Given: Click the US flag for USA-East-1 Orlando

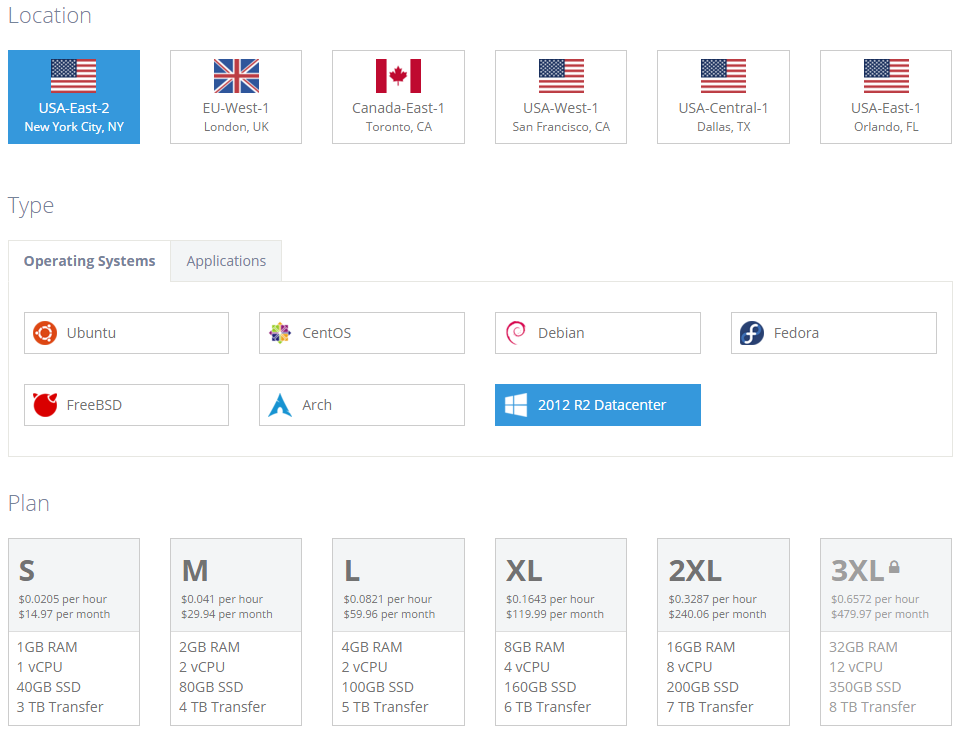Looking at the screenshot, I should click(886, 75).
